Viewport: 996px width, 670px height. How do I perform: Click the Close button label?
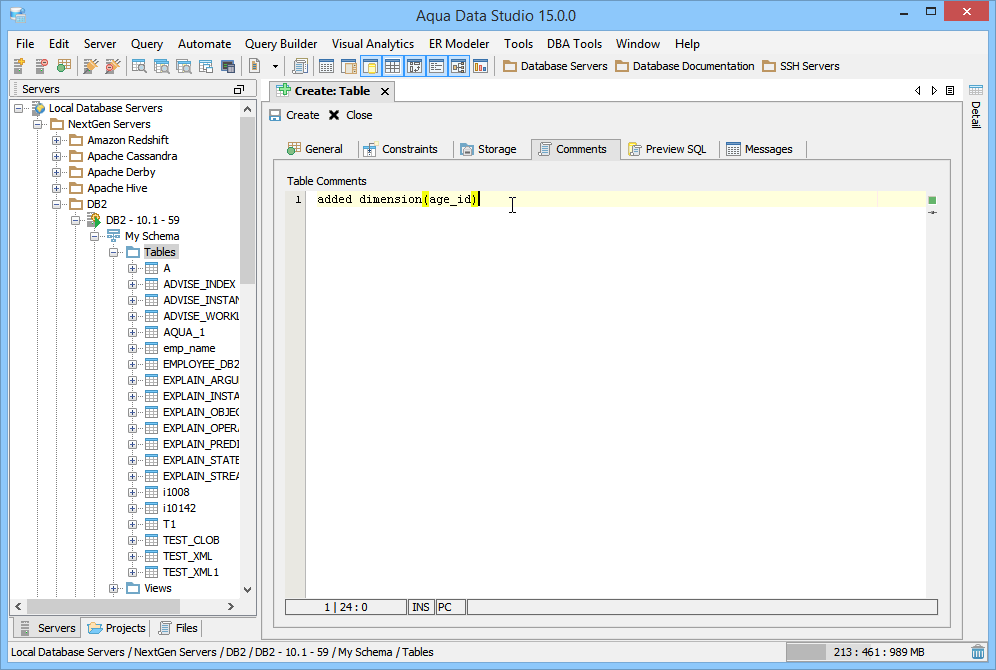(359, 115)
